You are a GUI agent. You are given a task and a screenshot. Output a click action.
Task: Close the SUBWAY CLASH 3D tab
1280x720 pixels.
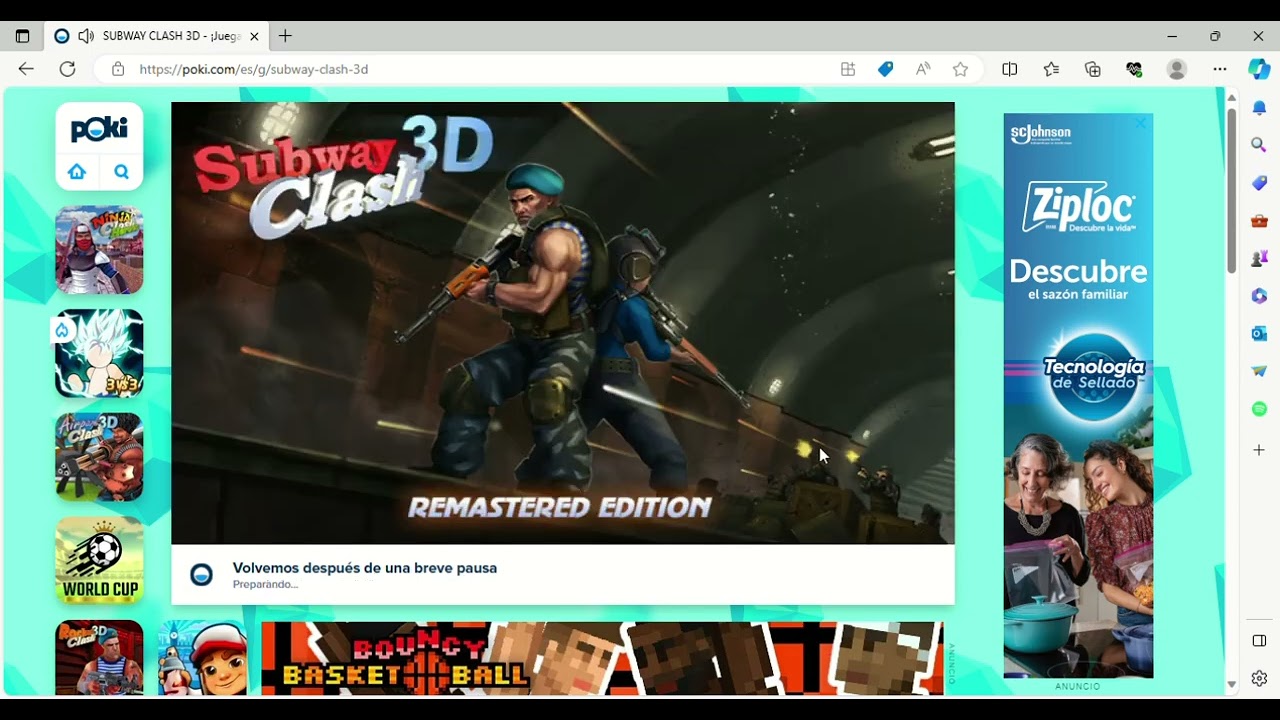[x=254, y=36]
